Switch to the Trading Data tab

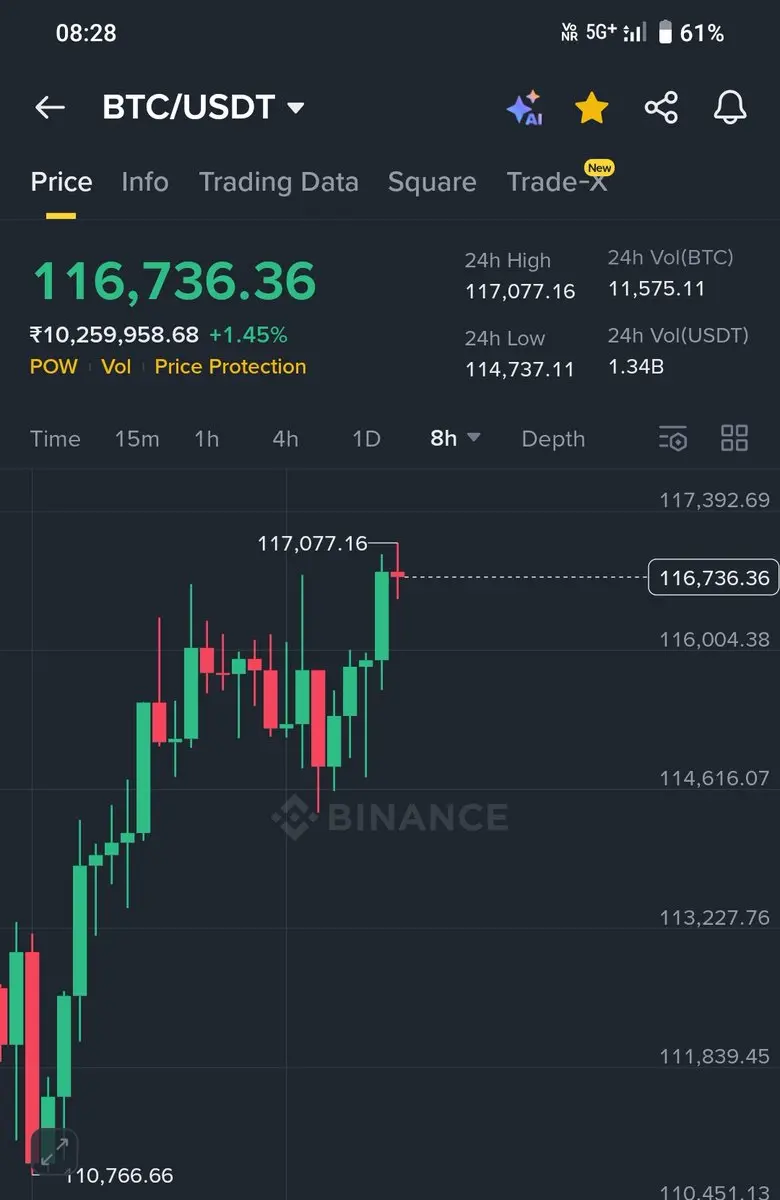tap(278, 182)
